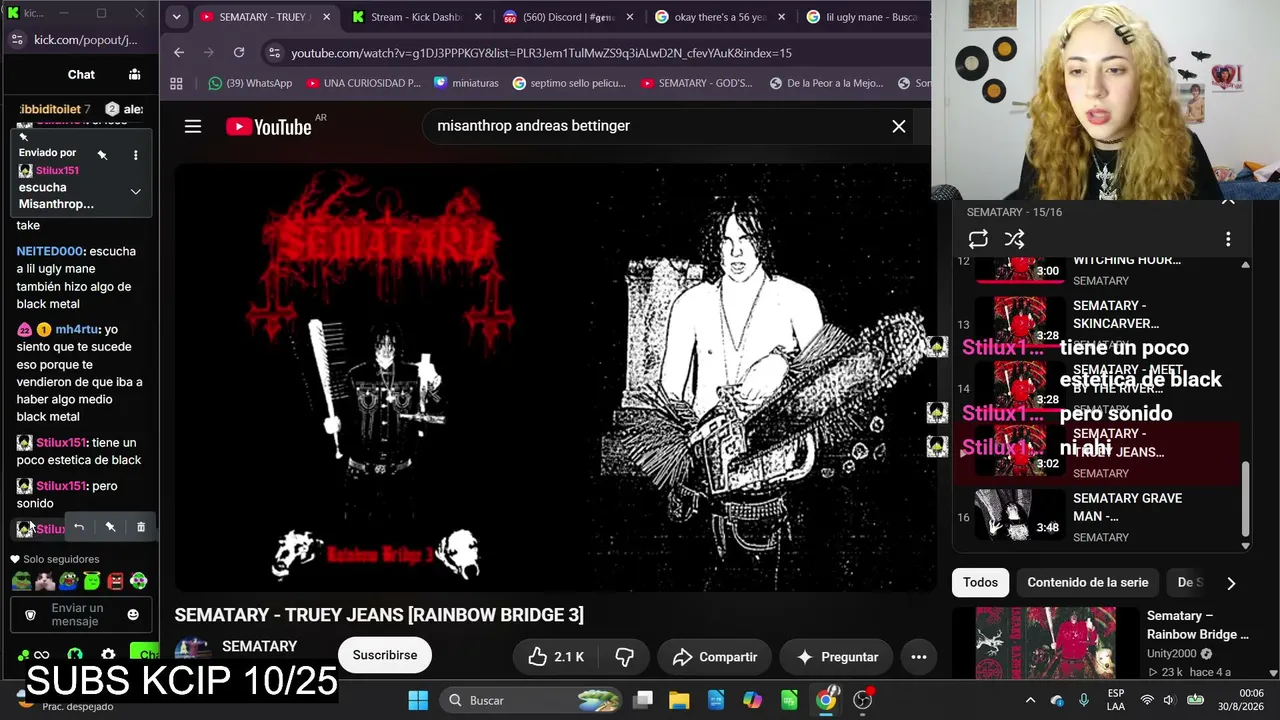Image resolution: width=1280 pixels, height=720 pixels.
Task: Go to the YouTube home logo
Action: coord(269,126)
